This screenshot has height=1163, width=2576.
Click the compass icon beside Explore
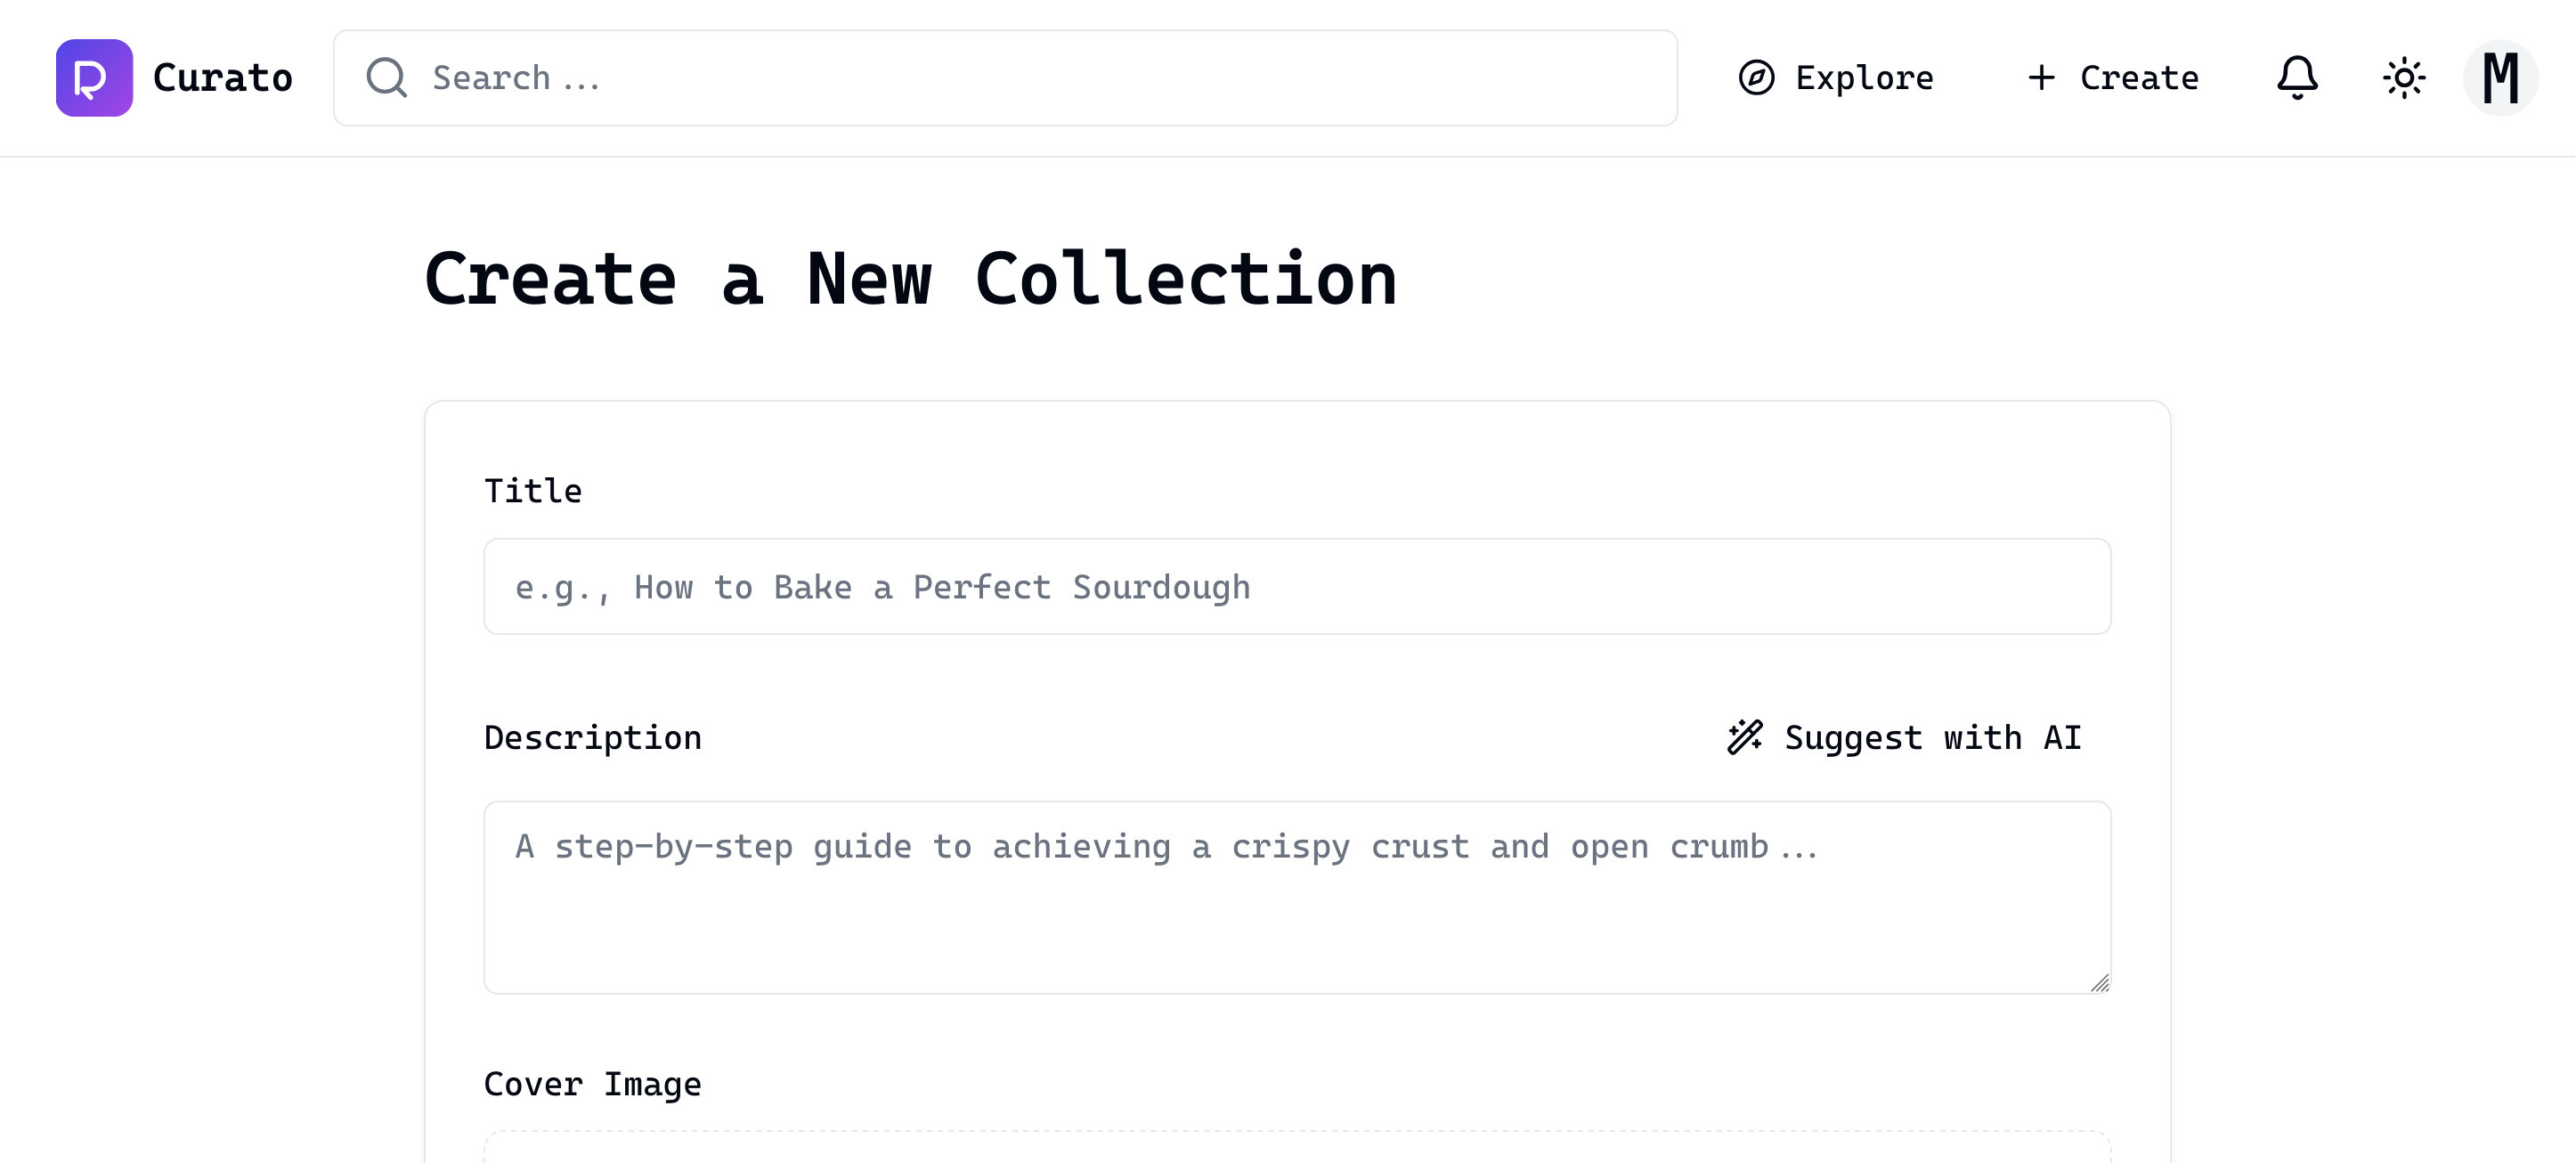click(x=1756, y=78)
